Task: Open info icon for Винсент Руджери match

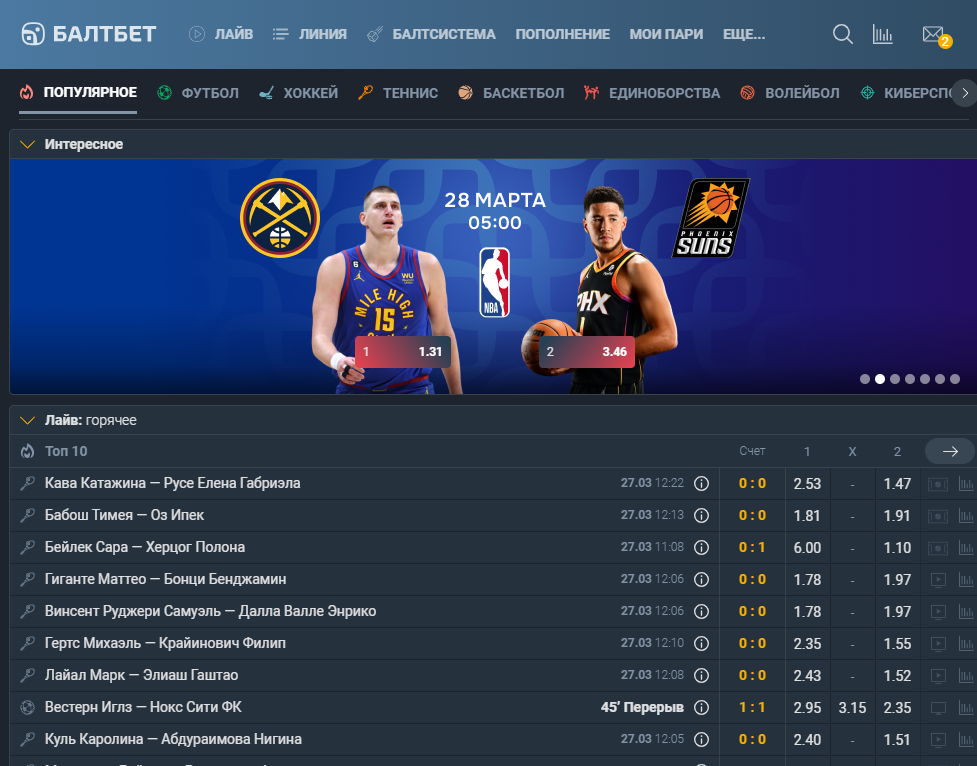Action: (702, 611)
